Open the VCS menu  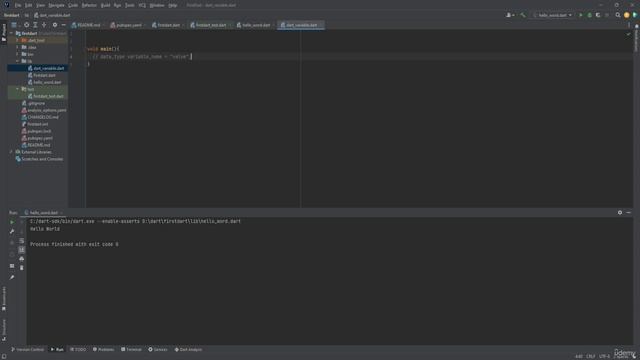(142, 5)
